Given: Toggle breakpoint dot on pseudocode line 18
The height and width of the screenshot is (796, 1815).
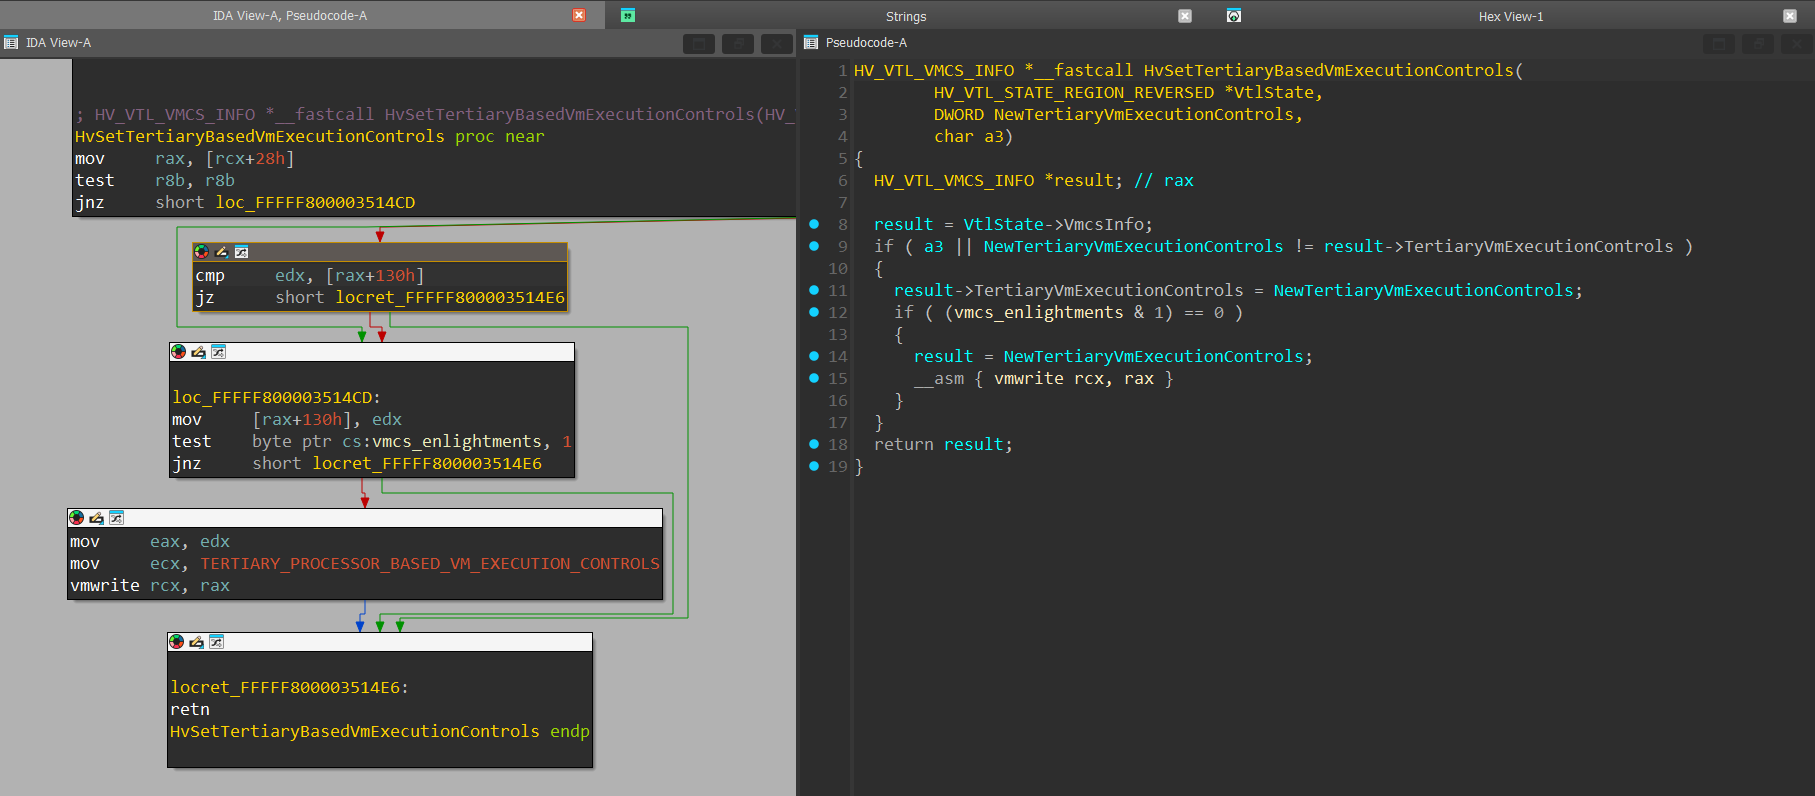Looking at the screenshot, I should [814, 444].
